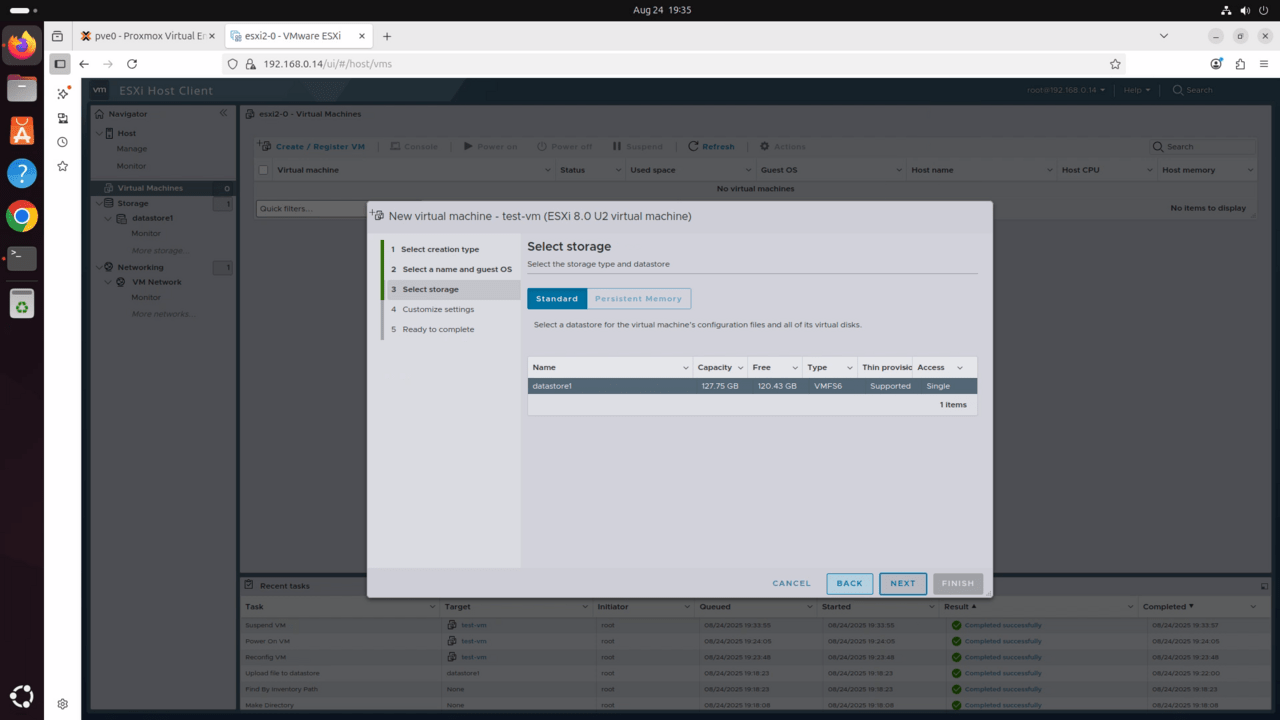Image resolution: width=1280 pixels, height=720 pixels.
Task: Open the Name column dropdown in datastore table
Action: pyautogui.click(x=685, y=368)
